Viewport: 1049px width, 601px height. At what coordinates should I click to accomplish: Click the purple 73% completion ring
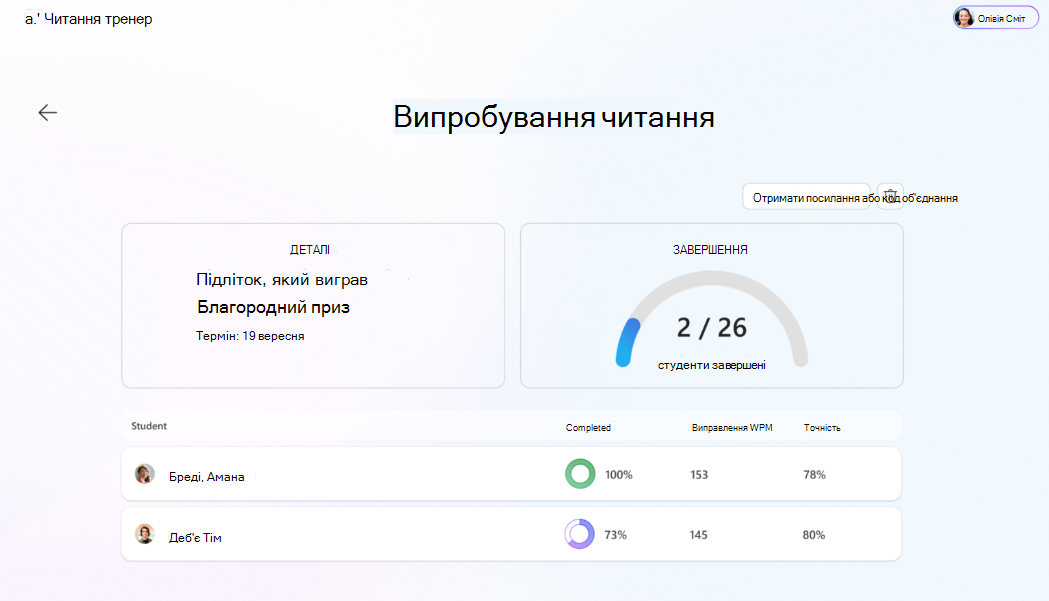[579, 534]
